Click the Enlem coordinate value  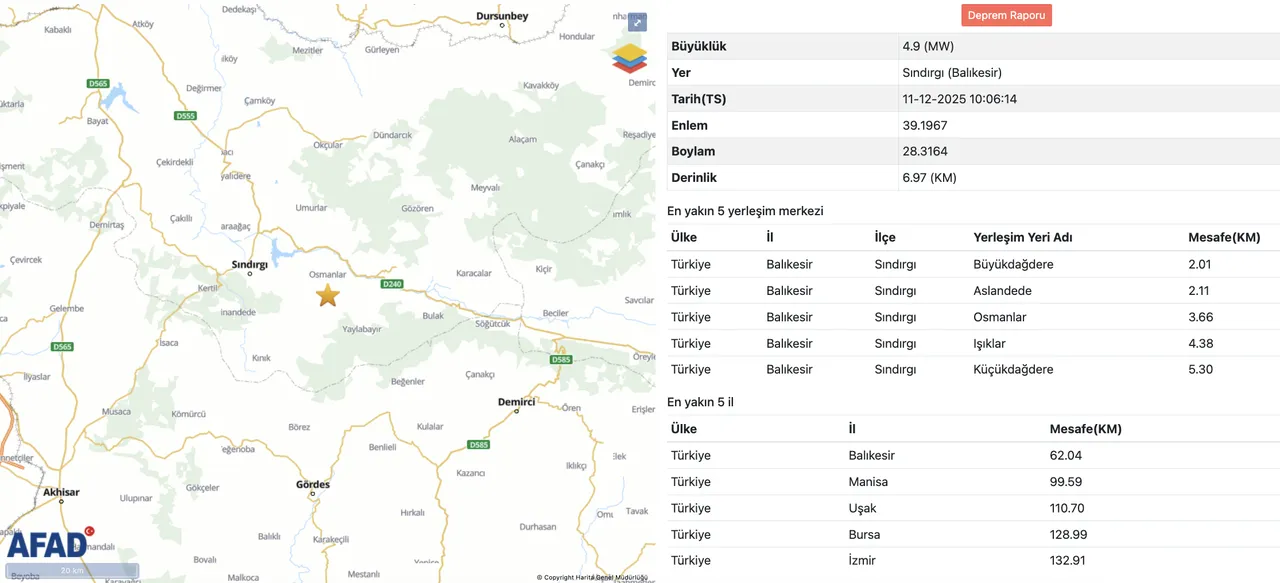pyautogui.click(x=924, y=125)
